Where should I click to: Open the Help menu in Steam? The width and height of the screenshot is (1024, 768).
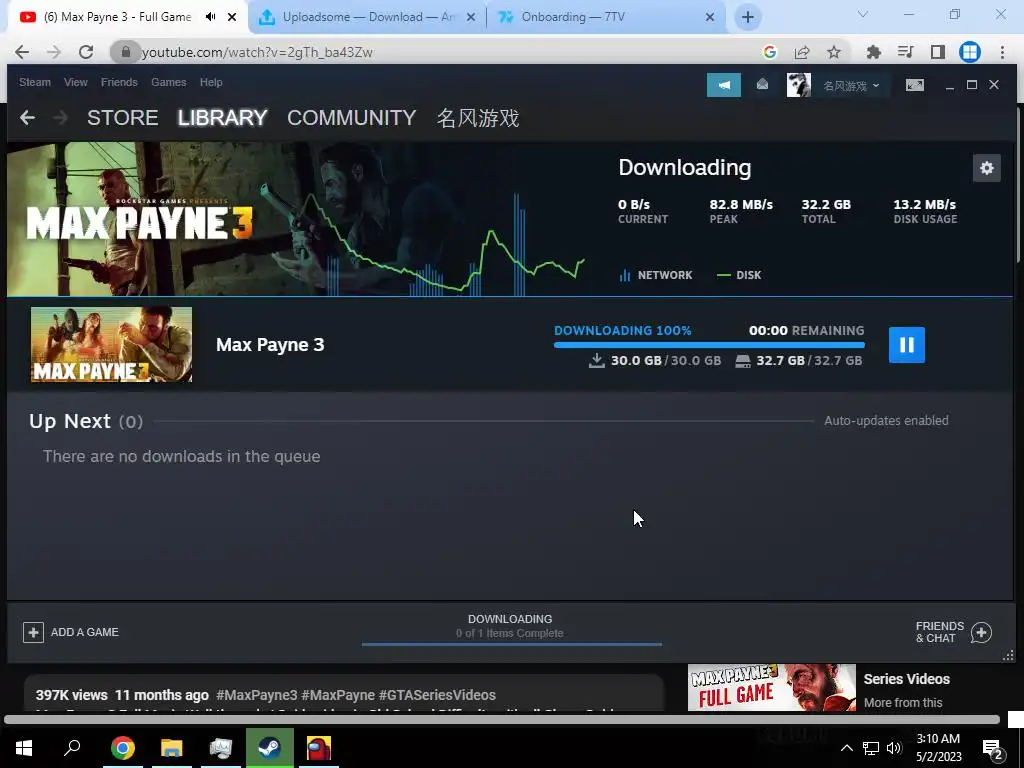pyautogui.click(x=211, y=82)
